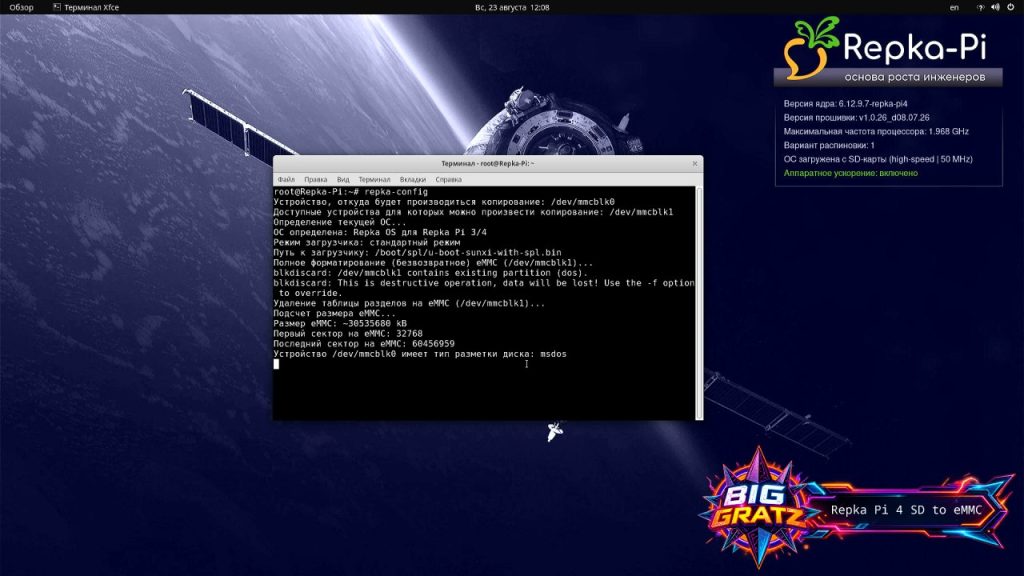
Task: Click the terminal cursor block on the last line
Action: pyautogui.click(x=276, y=364)
